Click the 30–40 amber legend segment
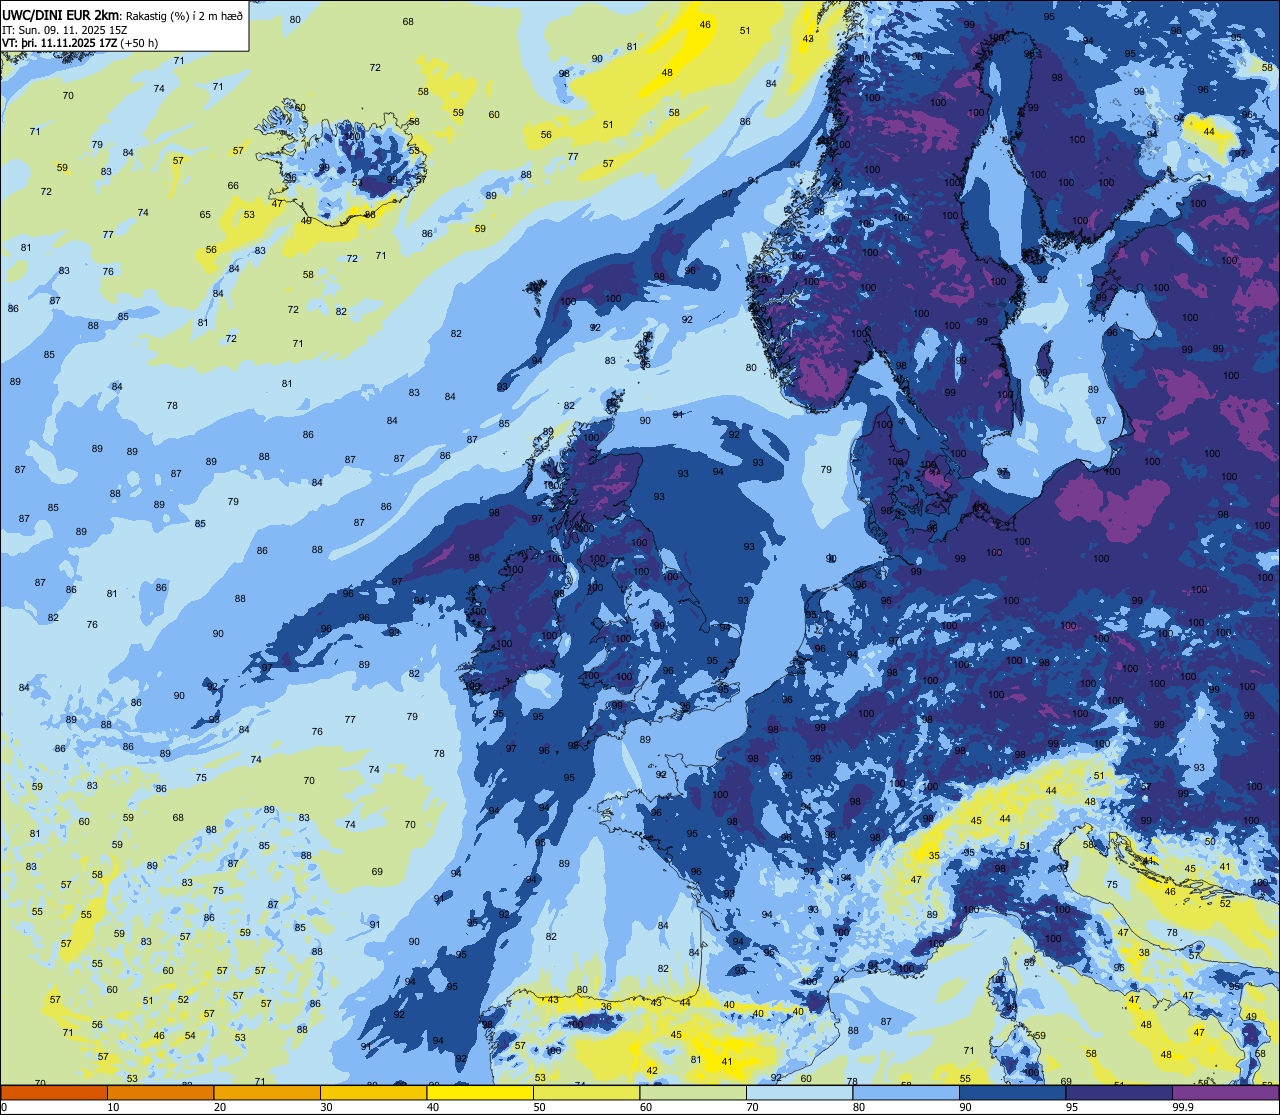The image size is (1280, 1115). [x=373, y=1093]
